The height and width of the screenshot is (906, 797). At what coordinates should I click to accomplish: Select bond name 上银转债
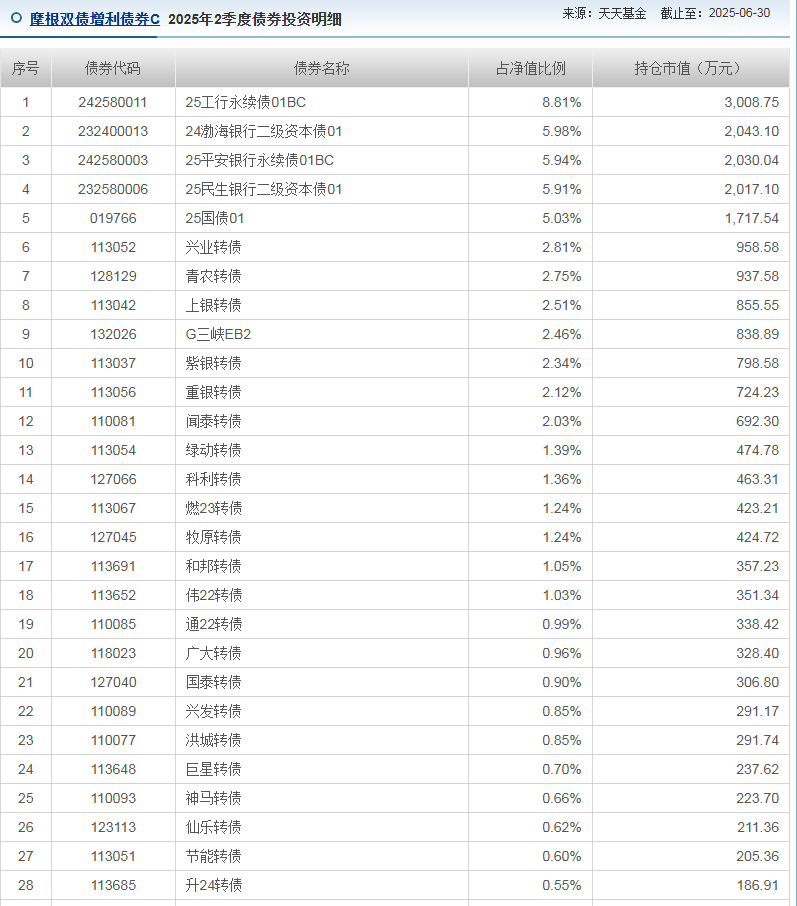click(213, 305)
